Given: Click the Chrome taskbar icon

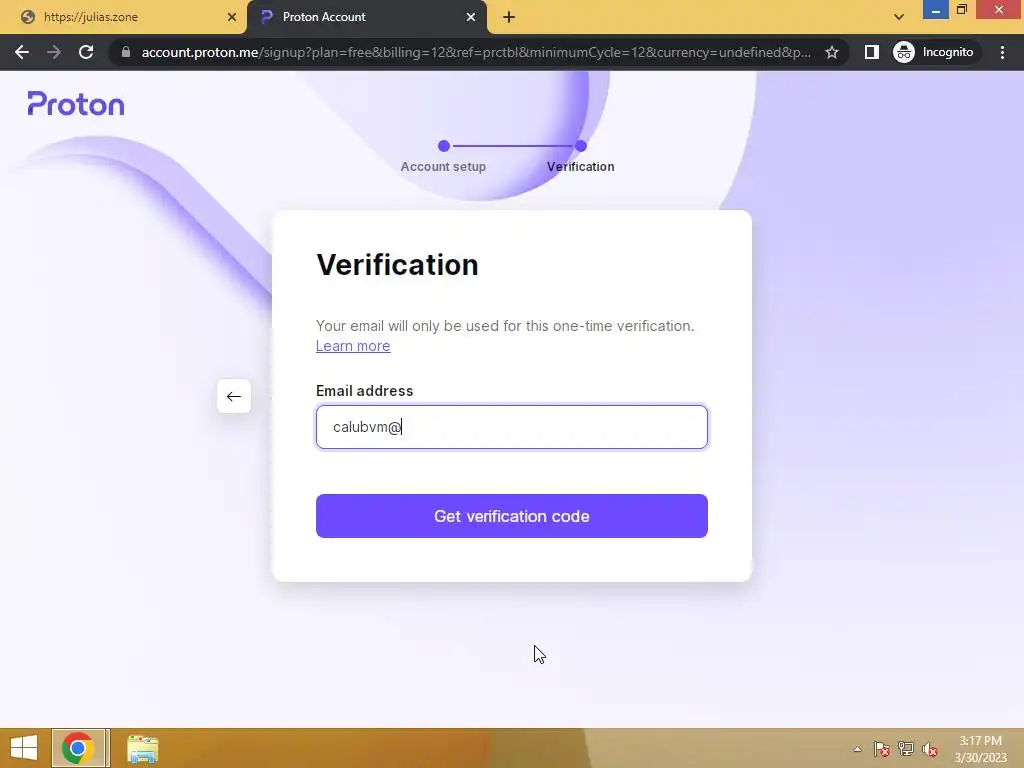Looking at the screenshot, I should (x=79, y=748).
